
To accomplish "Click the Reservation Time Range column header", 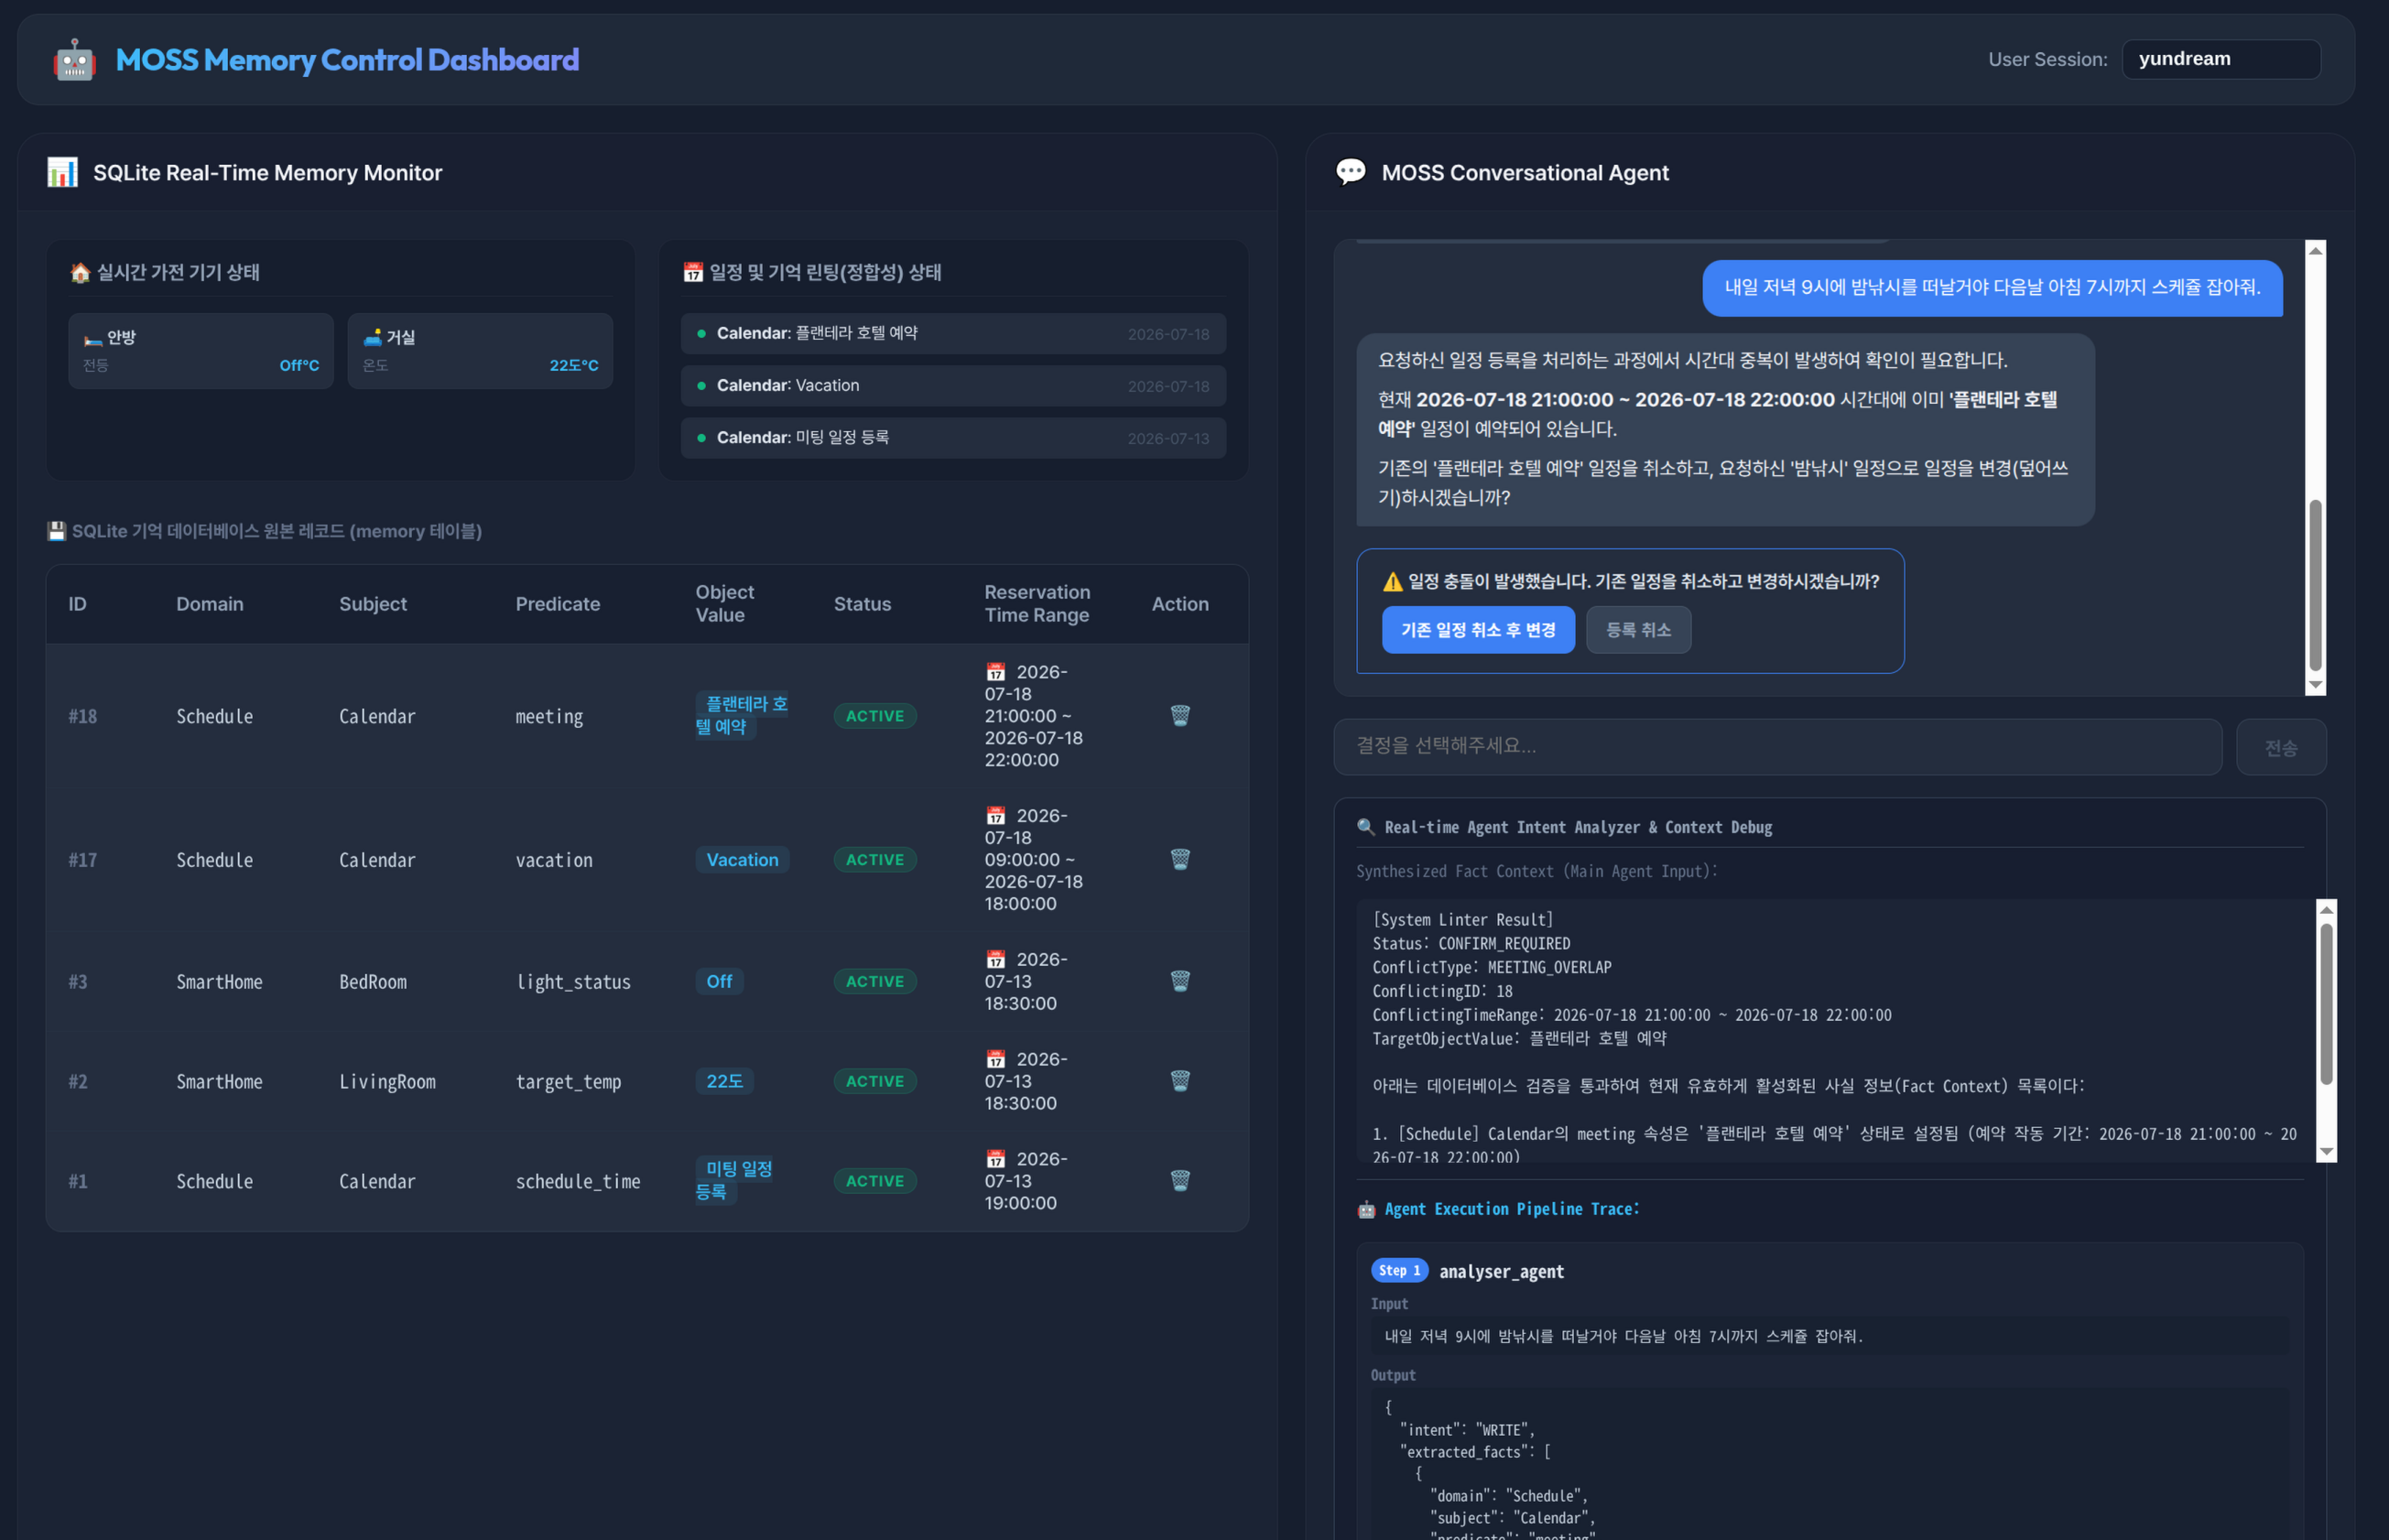I will coord(1037,603).
